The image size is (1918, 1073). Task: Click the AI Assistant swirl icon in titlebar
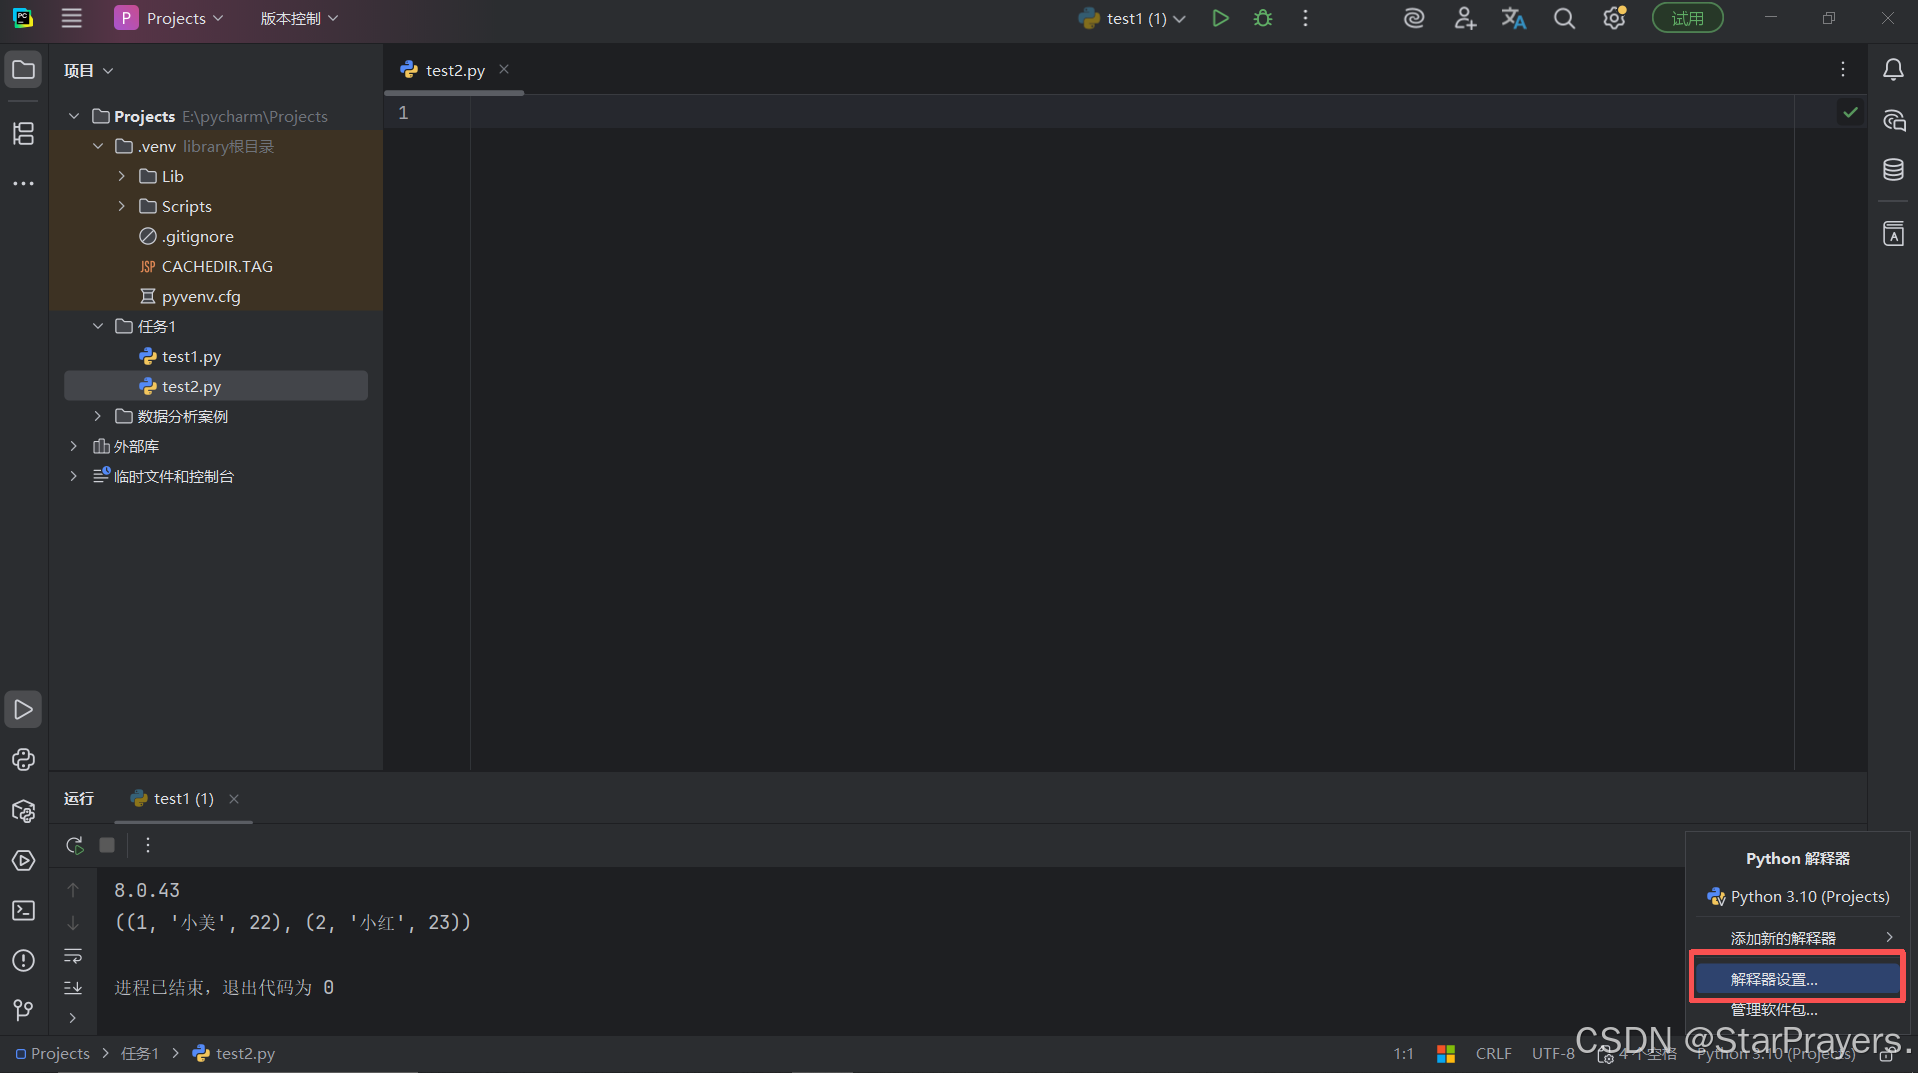point(1413,17)
